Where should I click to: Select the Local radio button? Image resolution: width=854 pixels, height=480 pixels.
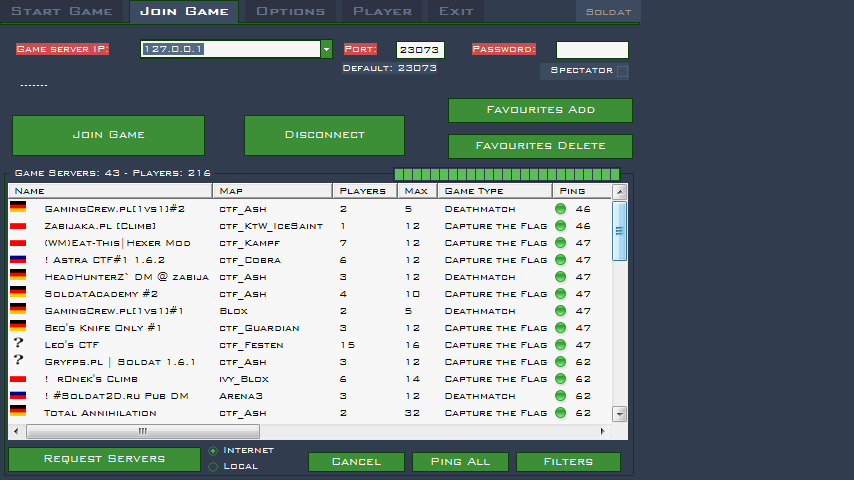pos(213,466)
